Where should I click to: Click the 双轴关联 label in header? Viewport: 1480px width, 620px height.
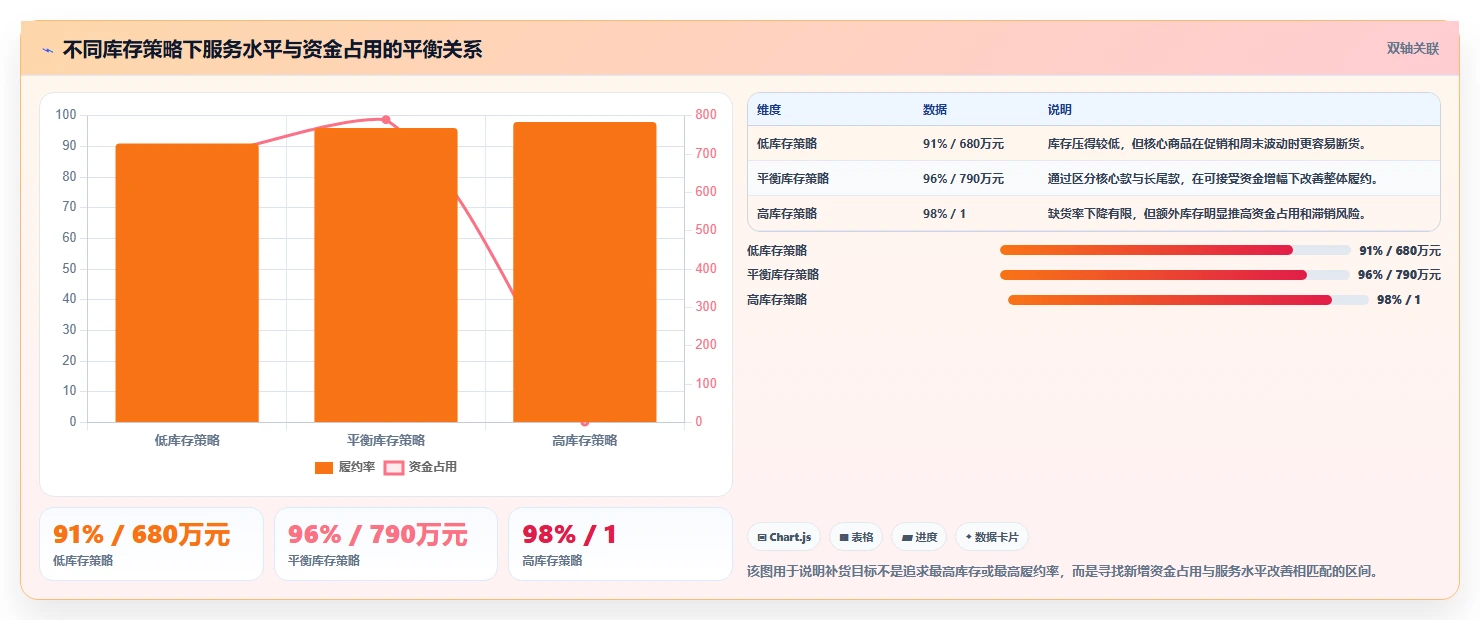point(1412,48)
